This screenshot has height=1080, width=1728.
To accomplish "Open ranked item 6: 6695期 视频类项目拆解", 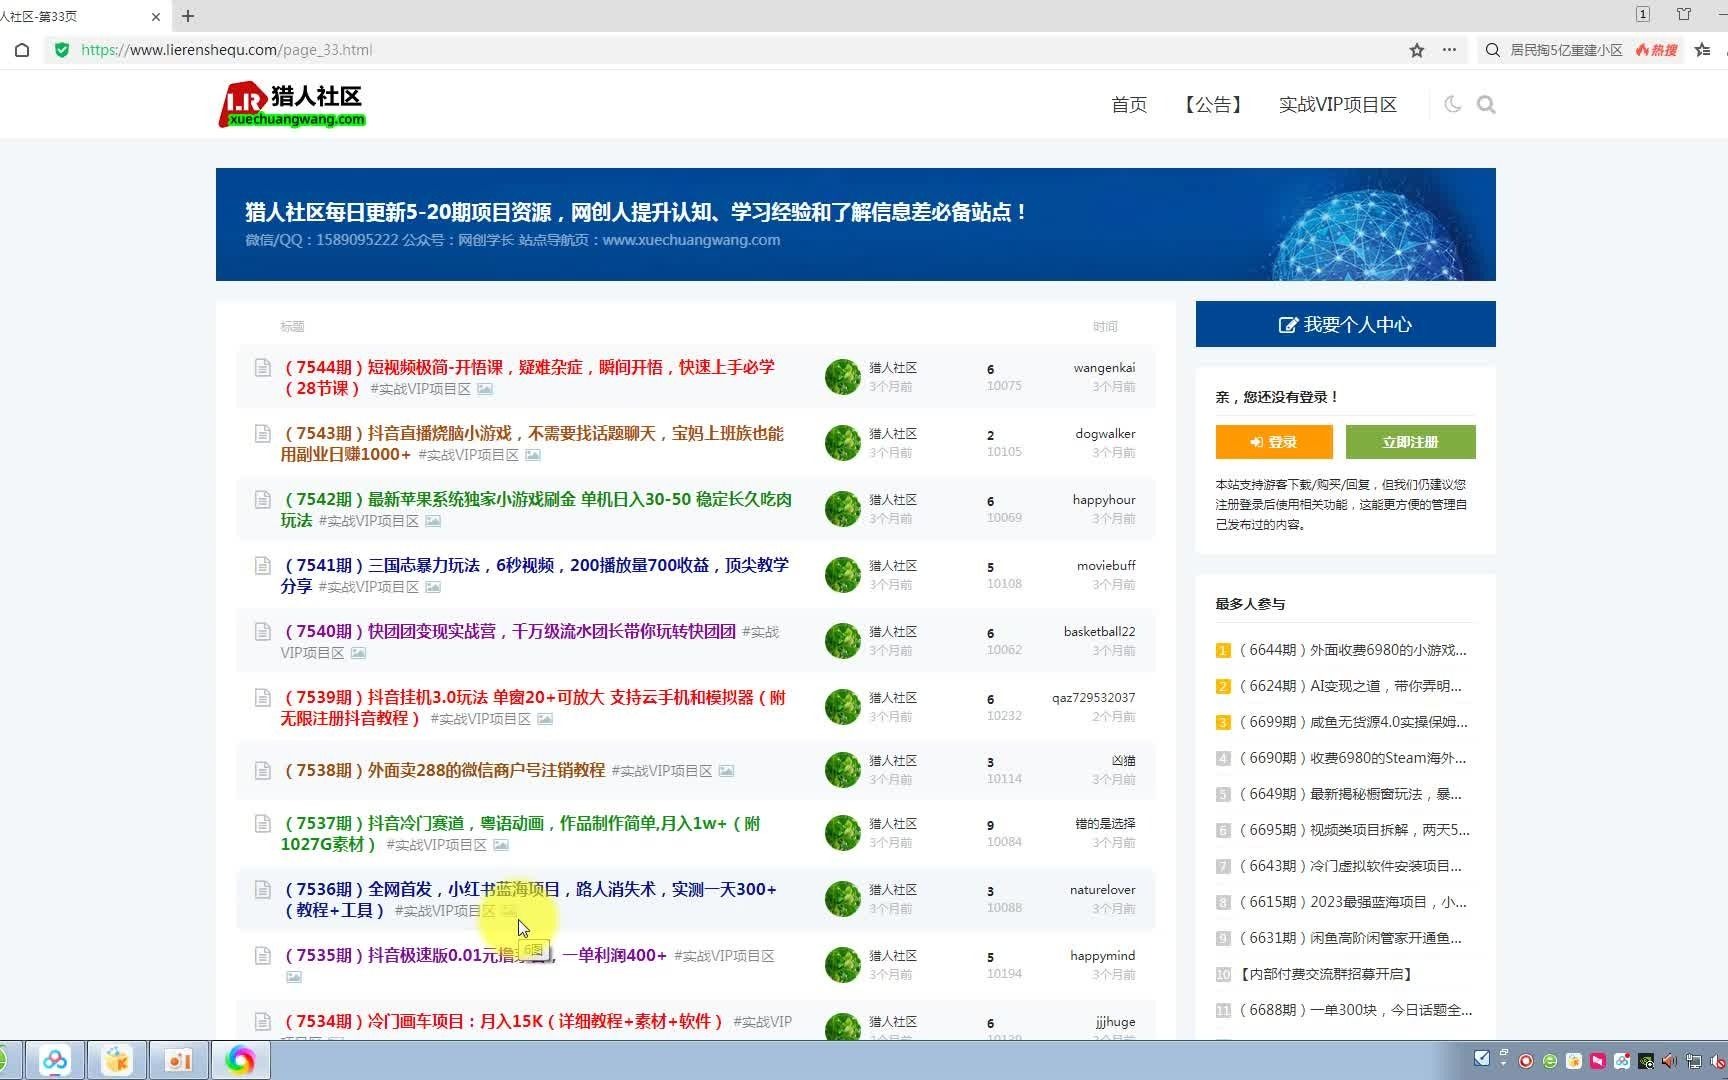I will click(x=1354, y=830).
